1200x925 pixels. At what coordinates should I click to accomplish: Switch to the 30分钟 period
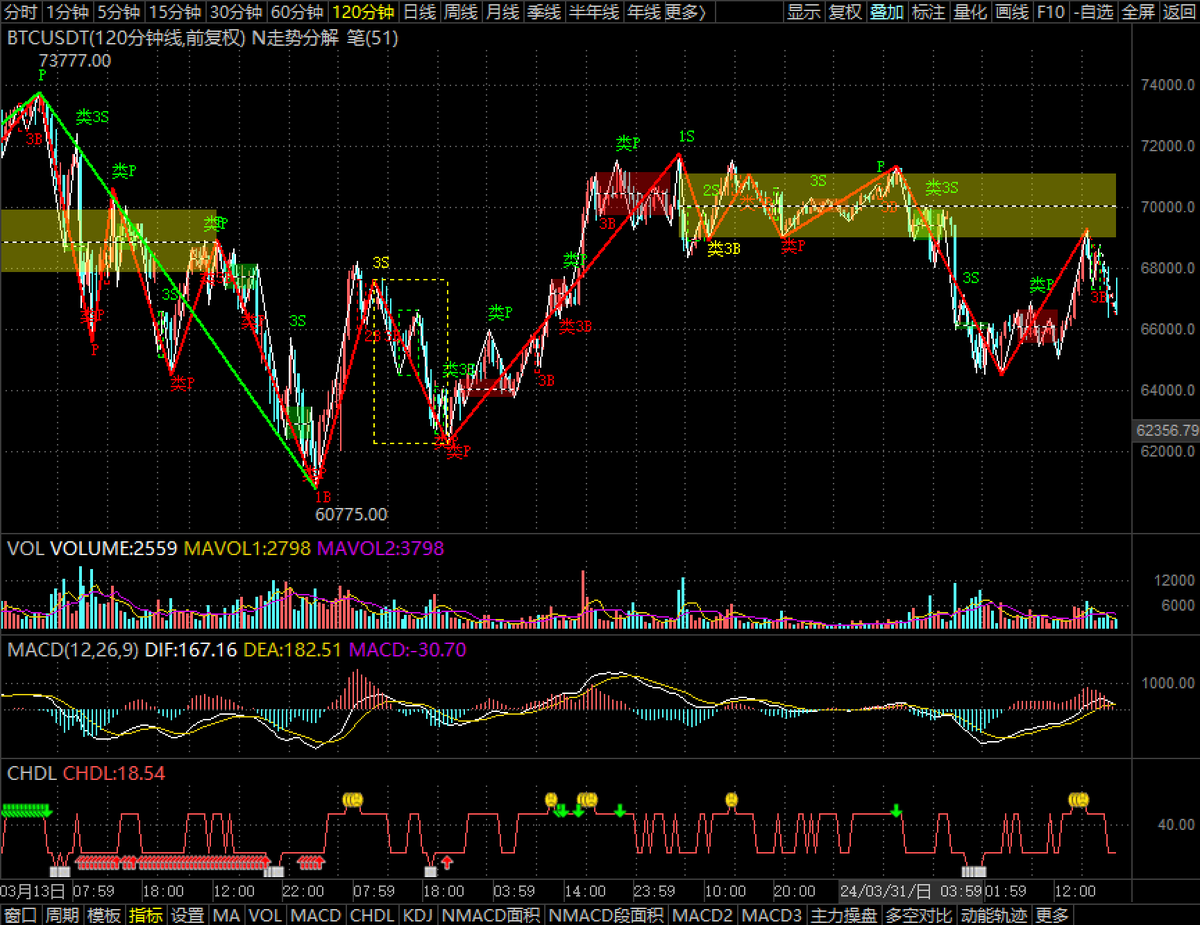236,12
